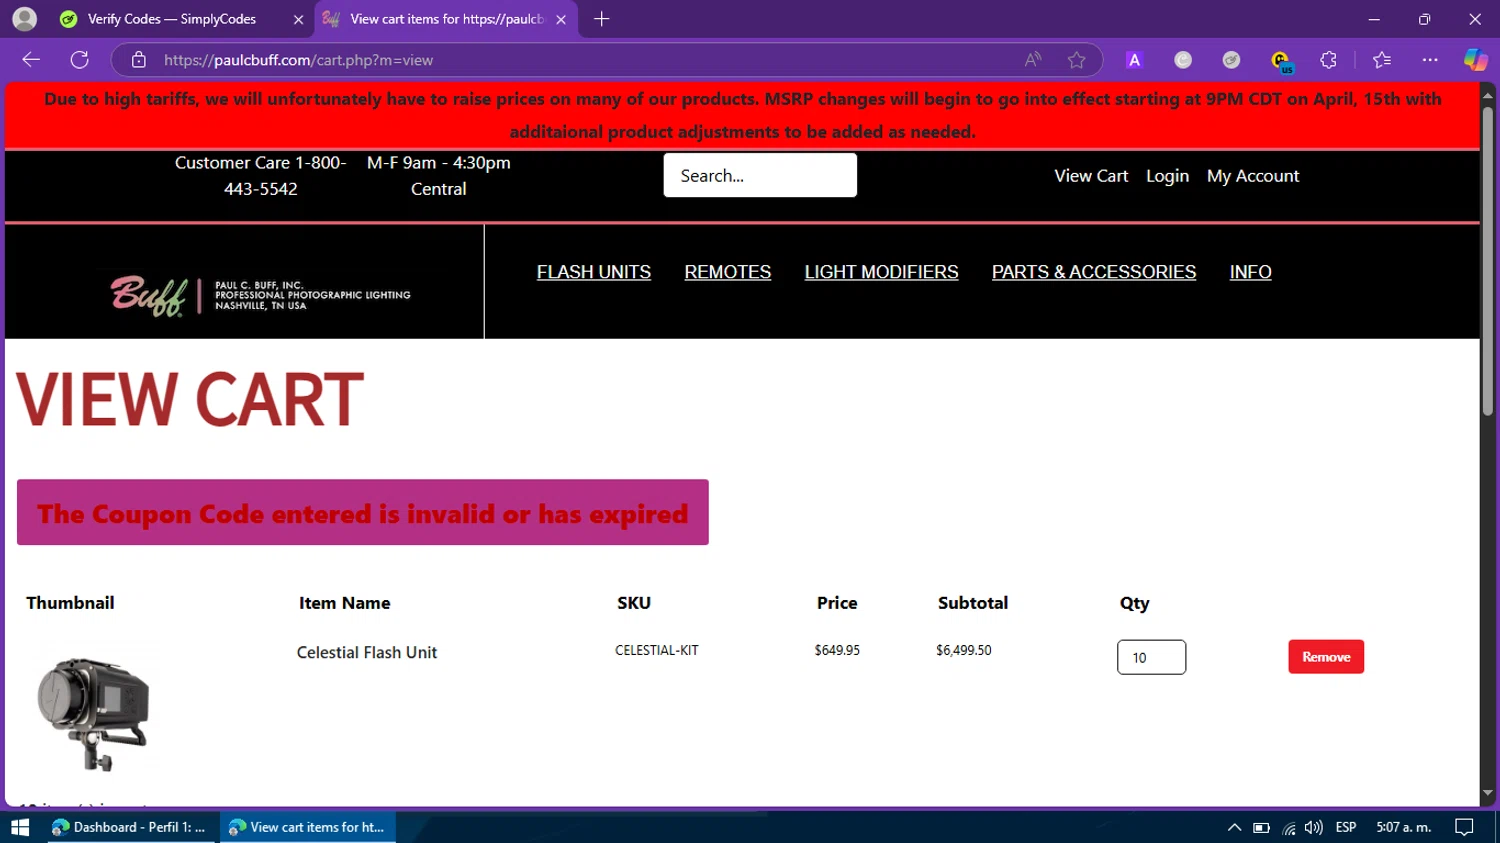Open the PARTS & ACCESSORIES menu
Viewport: 1500px width, 843px height.
1094,272
